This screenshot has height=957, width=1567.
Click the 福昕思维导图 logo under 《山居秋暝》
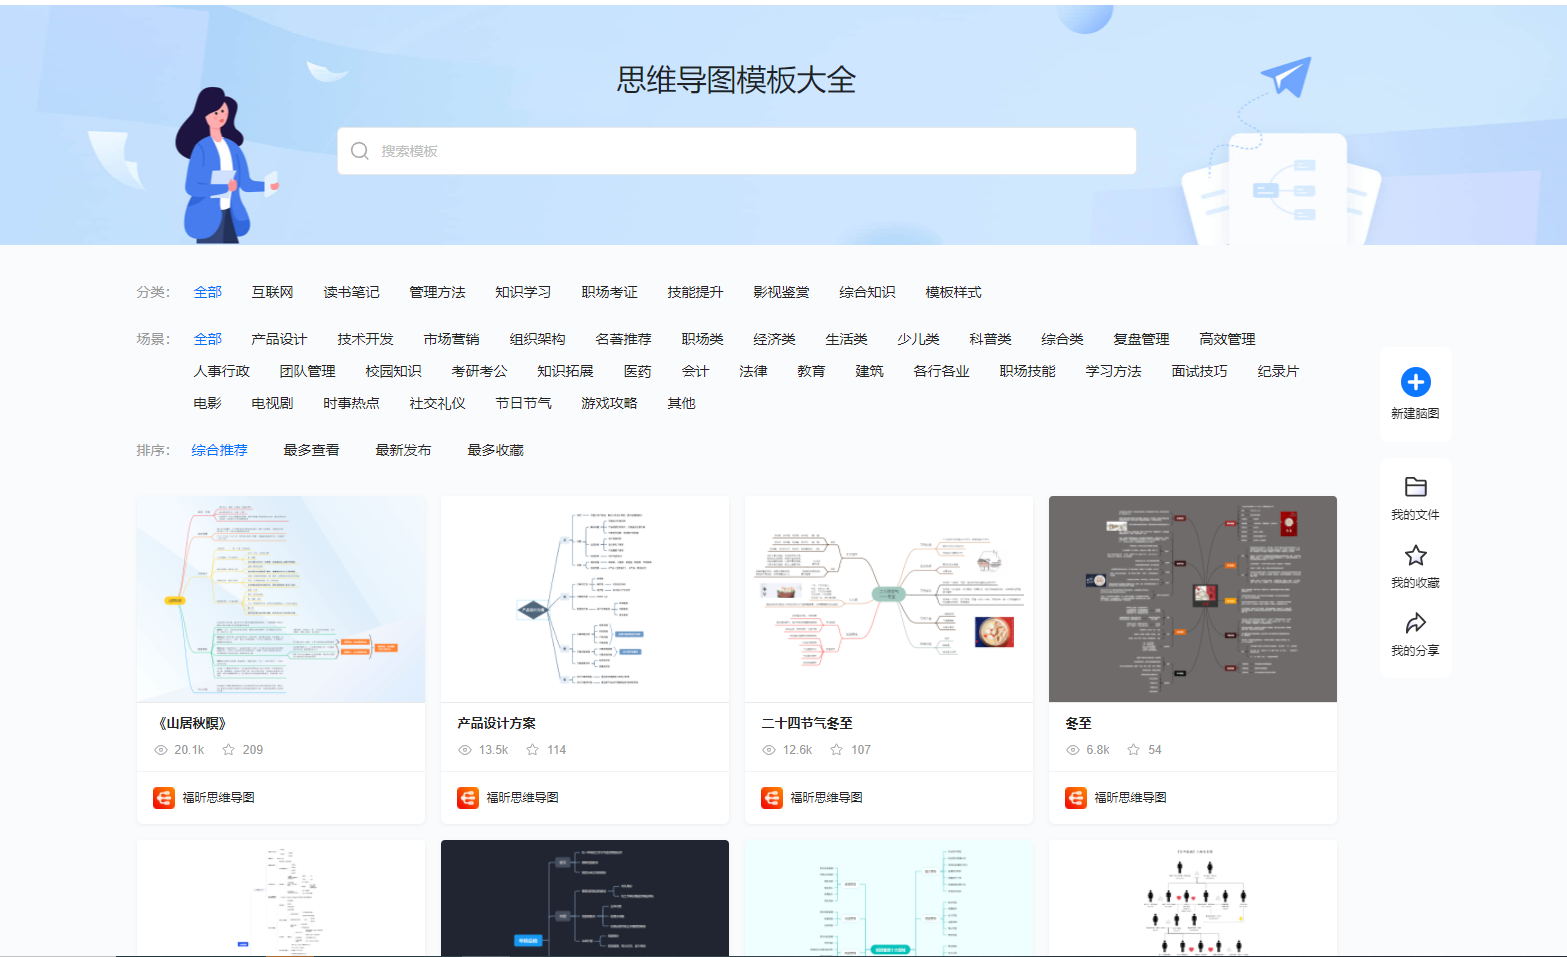tap(164, 798)
